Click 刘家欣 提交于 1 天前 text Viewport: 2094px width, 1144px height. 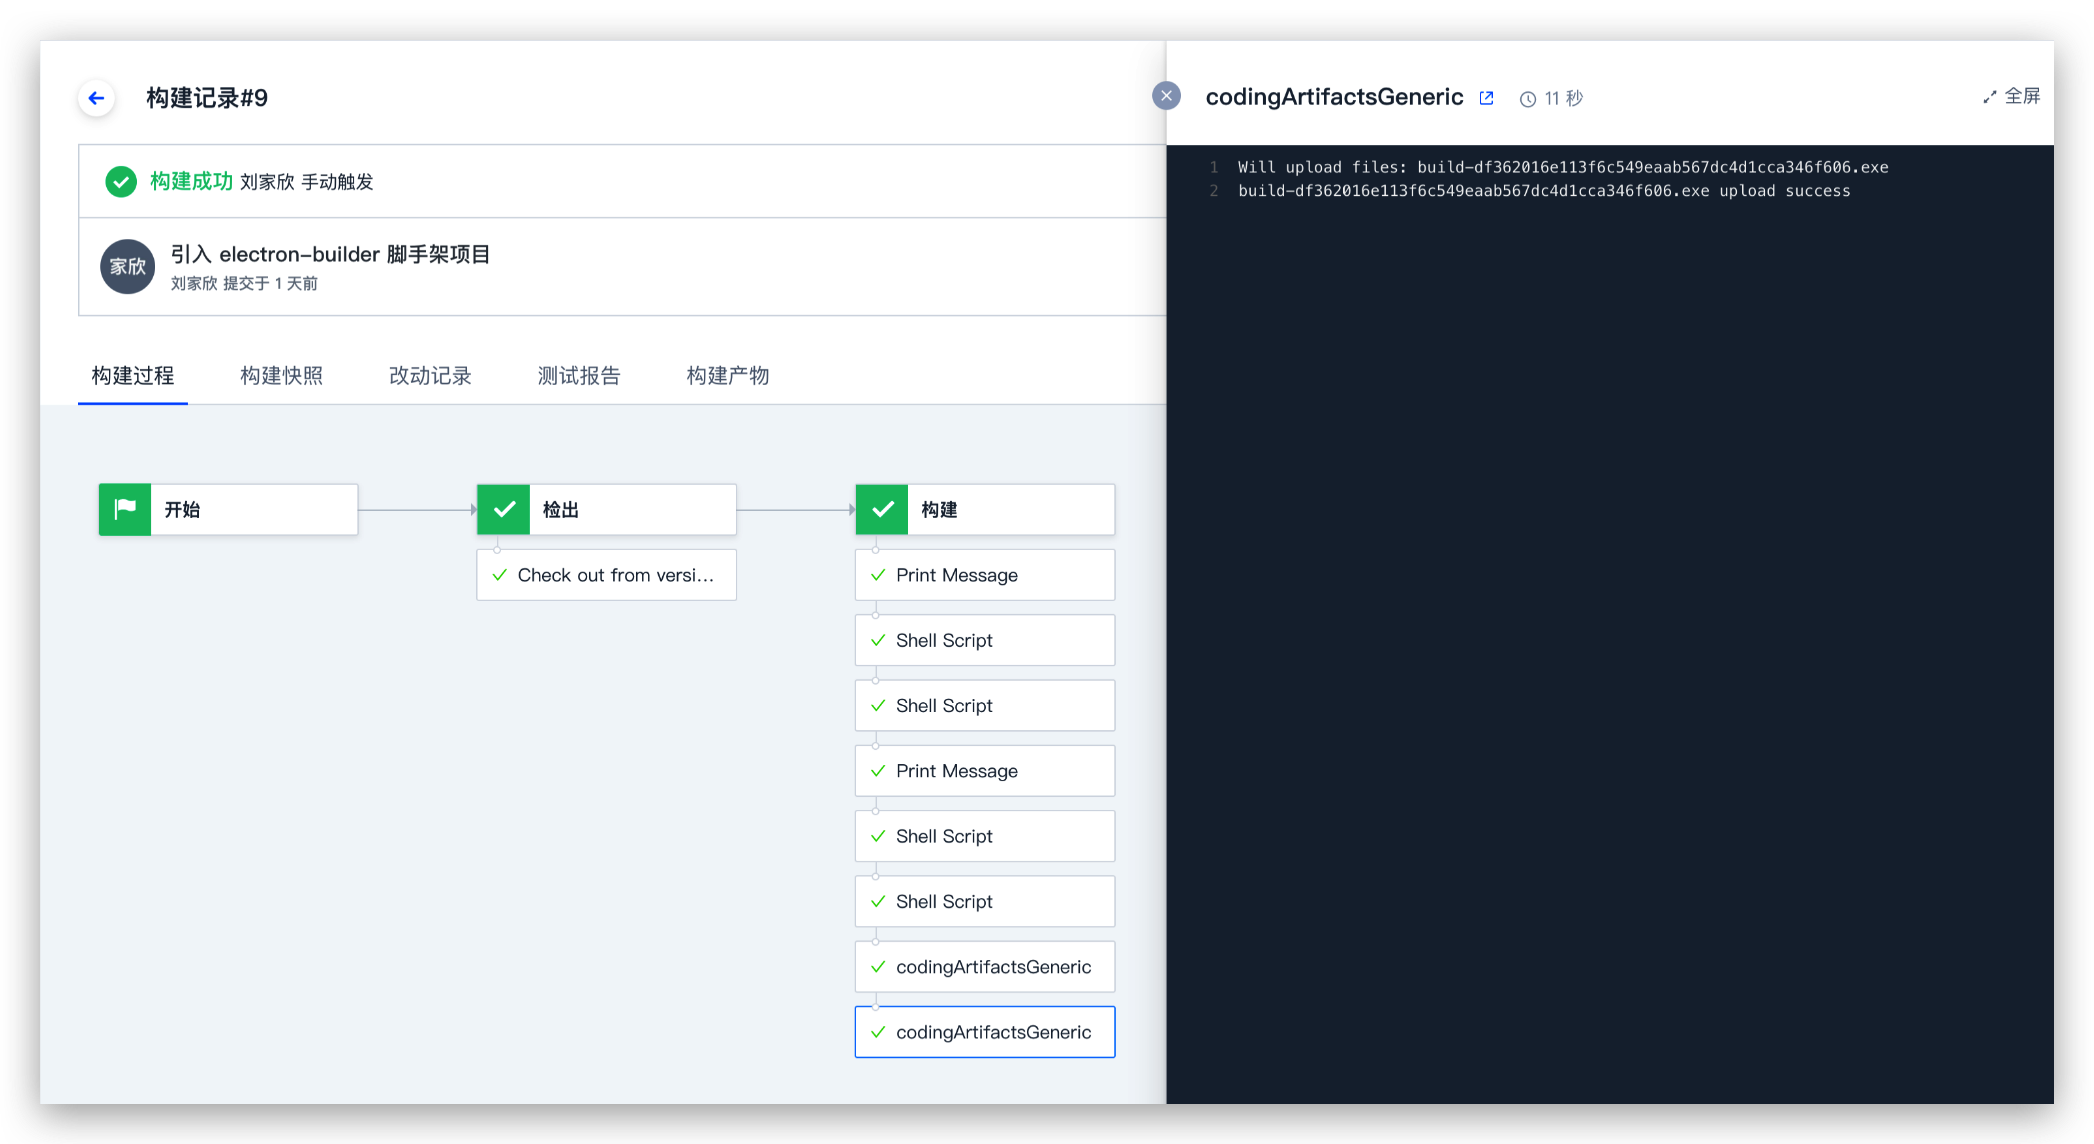coord(244,284)
